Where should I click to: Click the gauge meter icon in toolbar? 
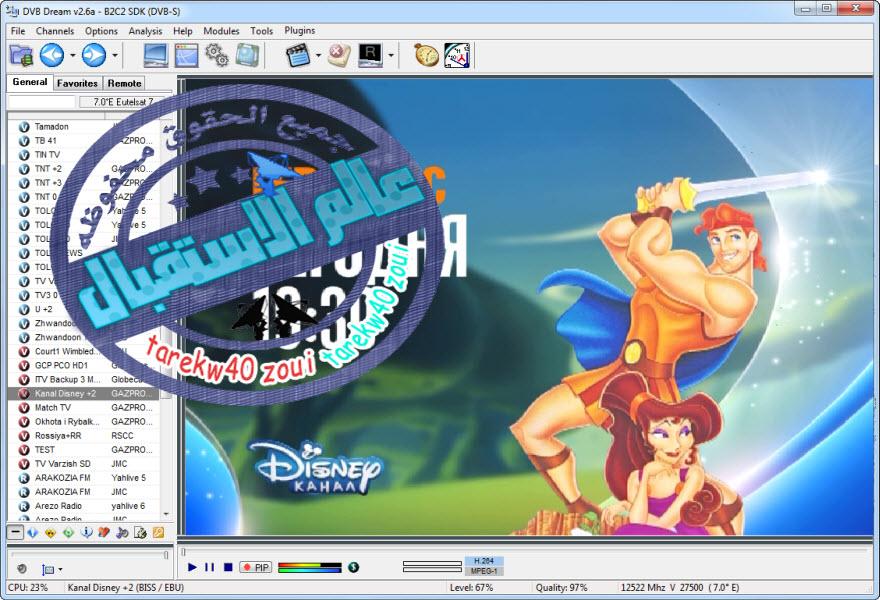click(457, 56)
